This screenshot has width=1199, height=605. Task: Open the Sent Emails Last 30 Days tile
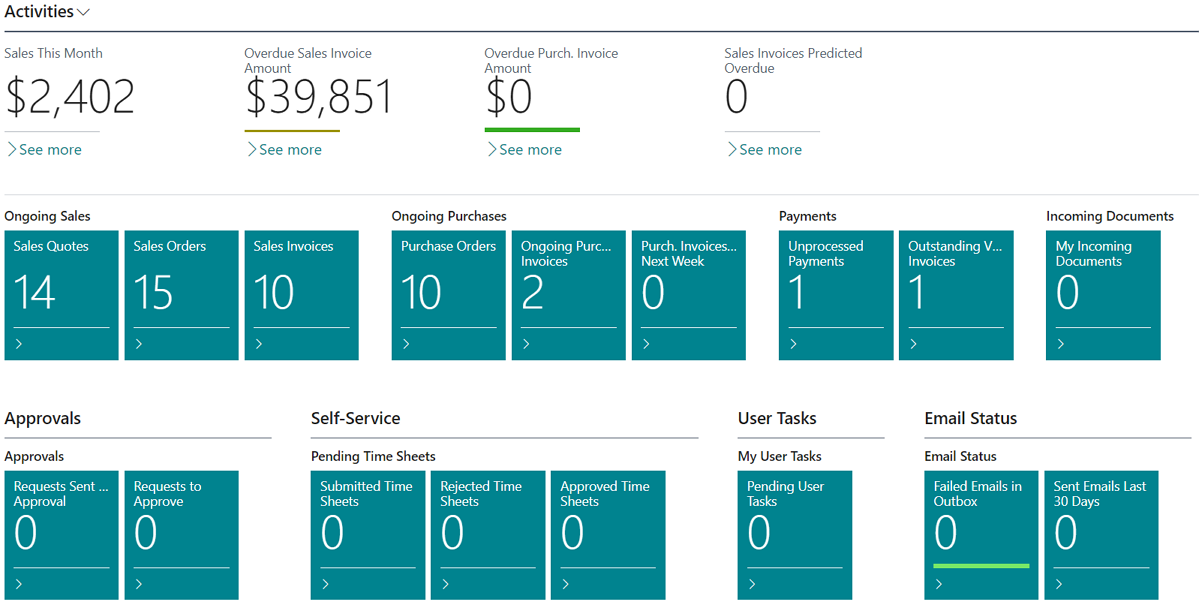pyautogui.click(x=1101, y=535)
